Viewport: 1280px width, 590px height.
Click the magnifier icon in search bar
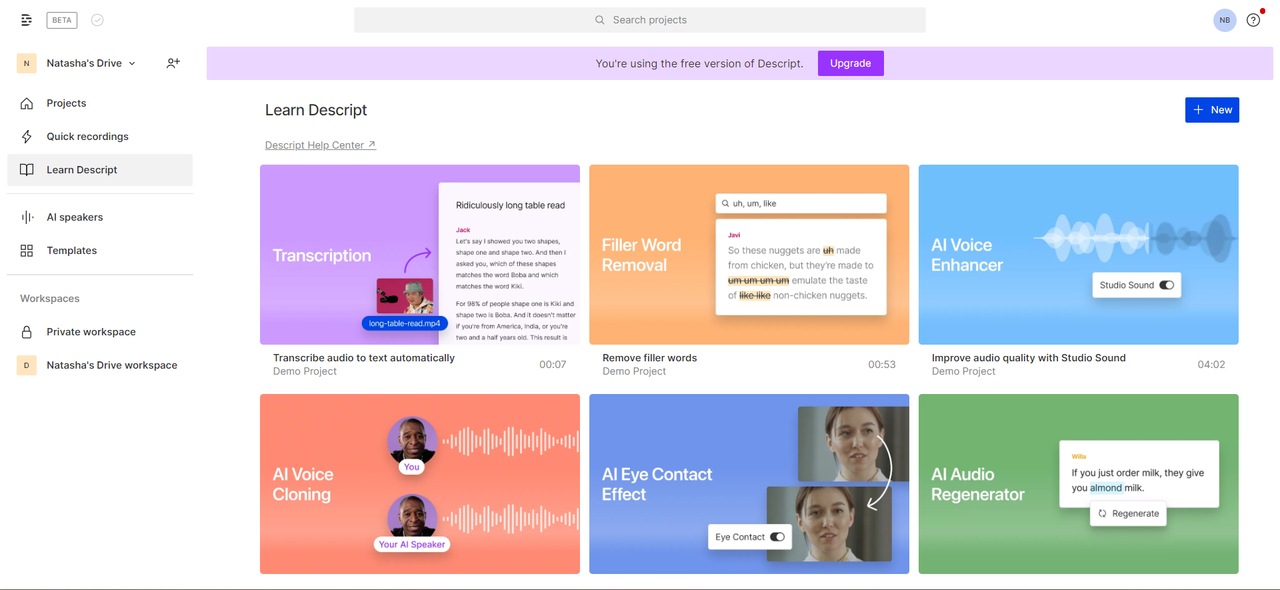(600, 20)
